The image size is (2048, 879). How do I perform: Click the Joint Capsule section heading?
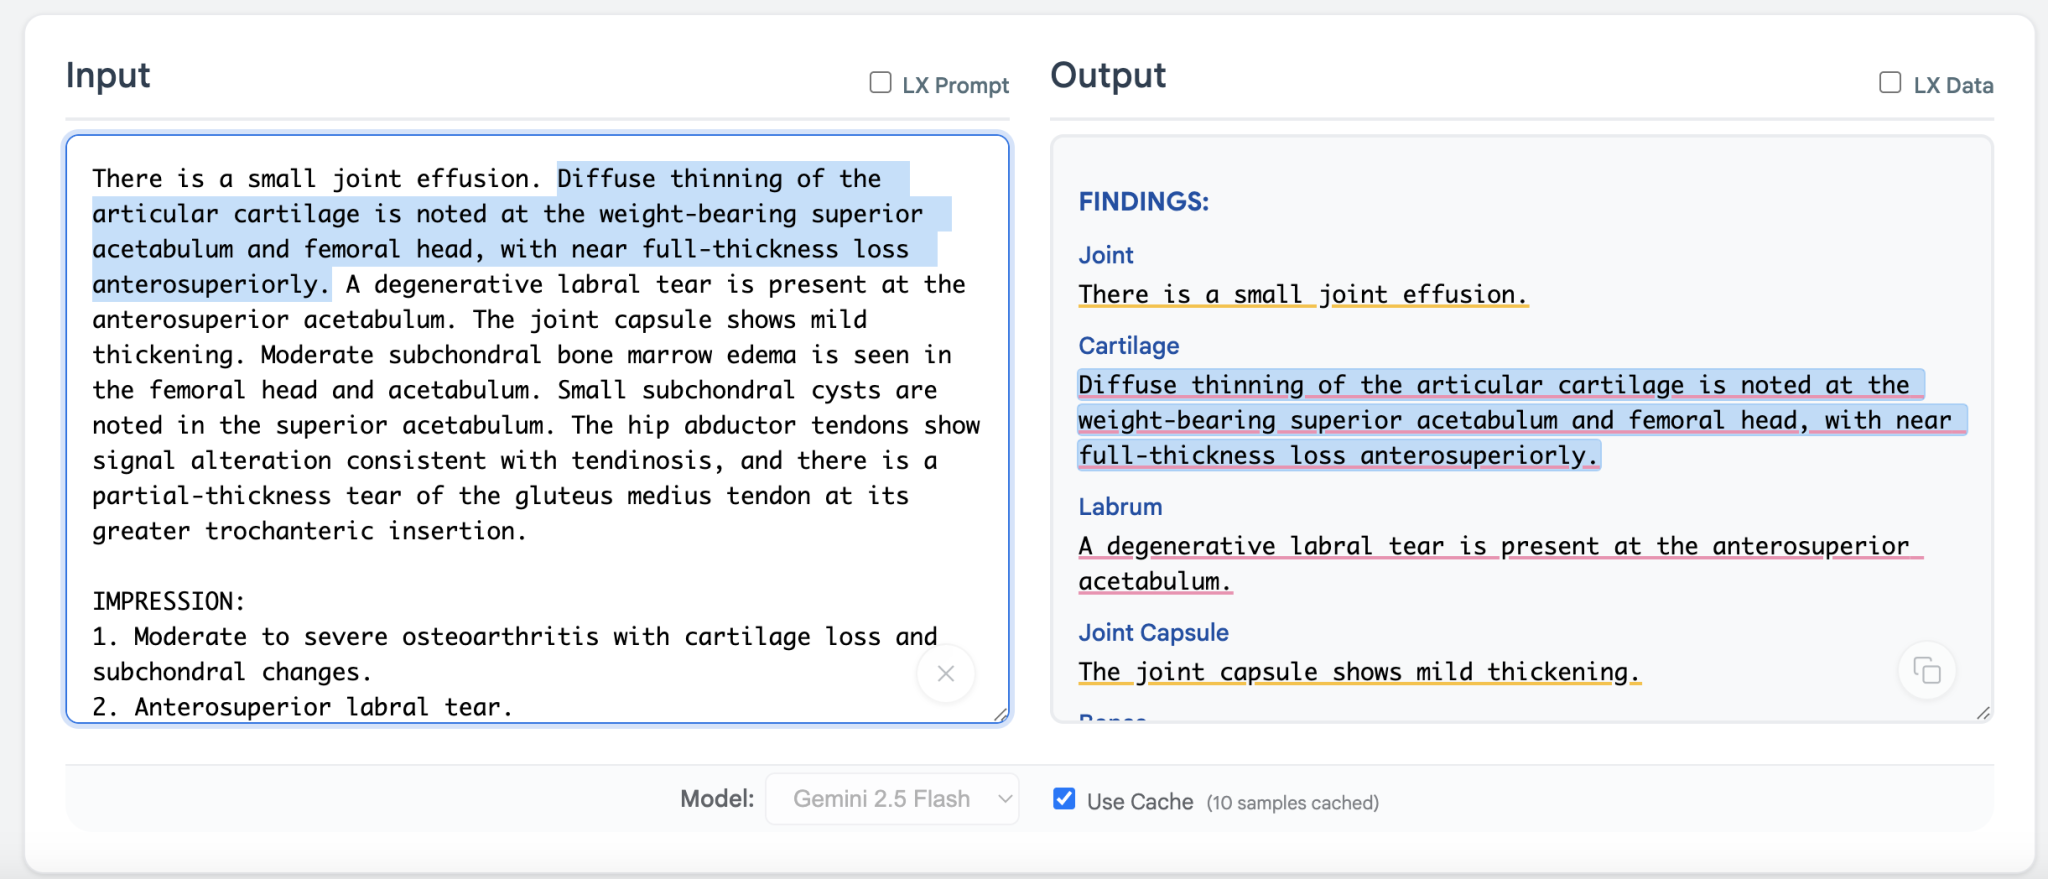tap(1152, 633)
